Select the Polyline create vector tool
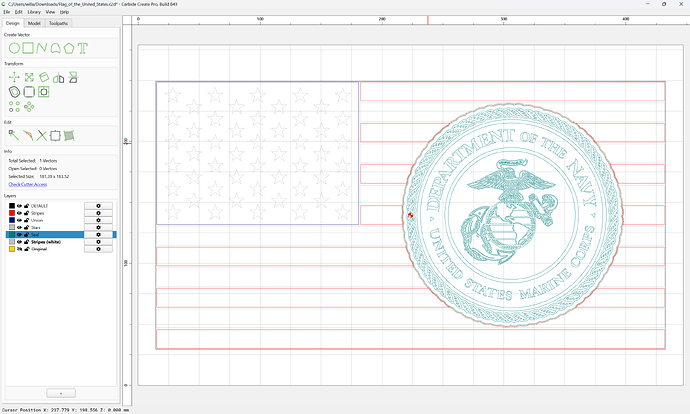The image size is (690, 414). (42, 48)
